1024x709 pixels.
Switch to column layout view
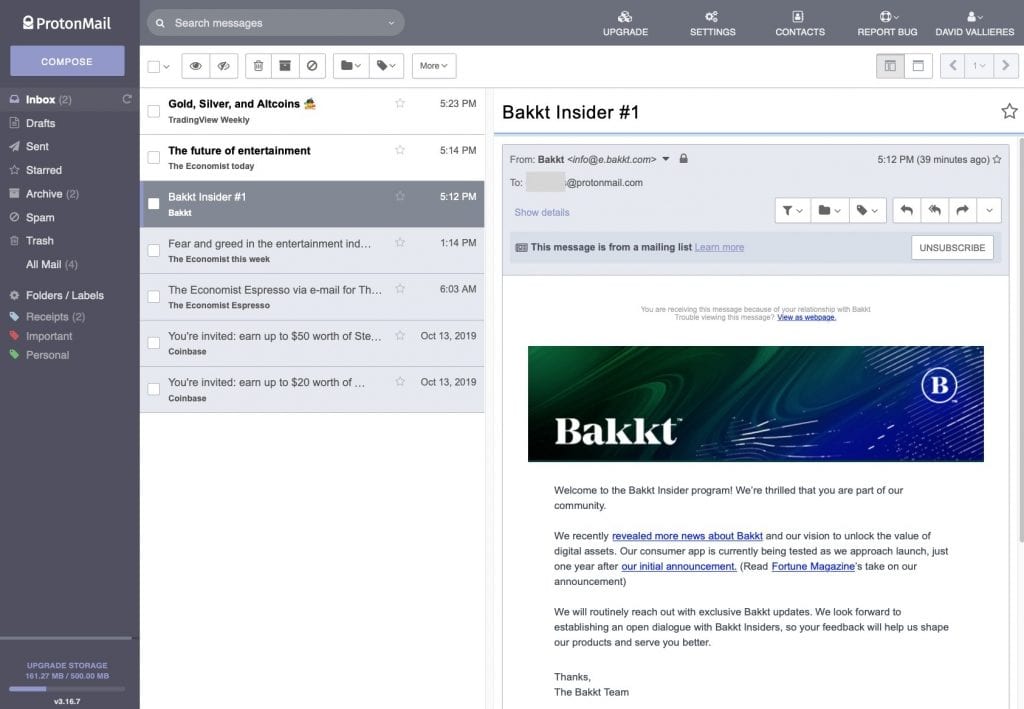890,66
